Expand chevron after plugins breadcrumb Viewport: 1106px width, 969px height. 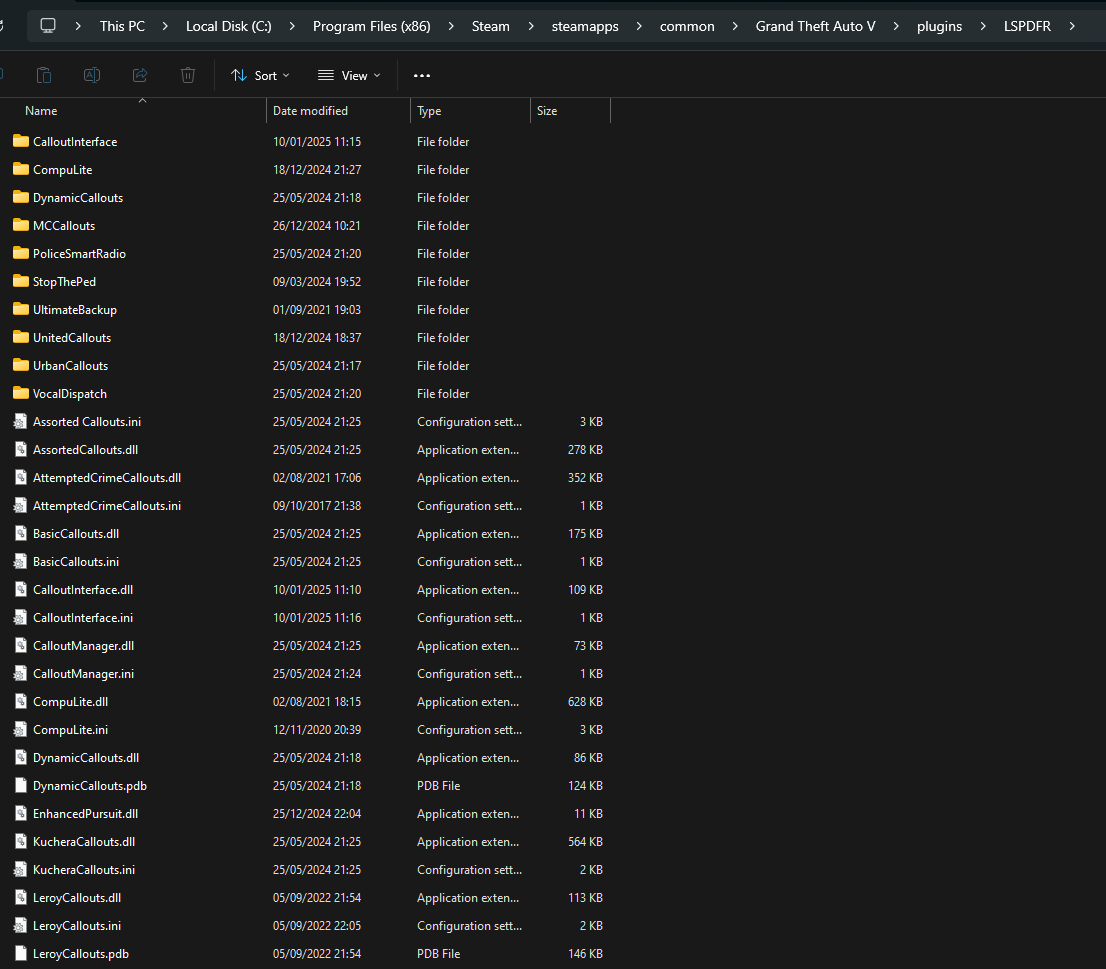[983, 26]
